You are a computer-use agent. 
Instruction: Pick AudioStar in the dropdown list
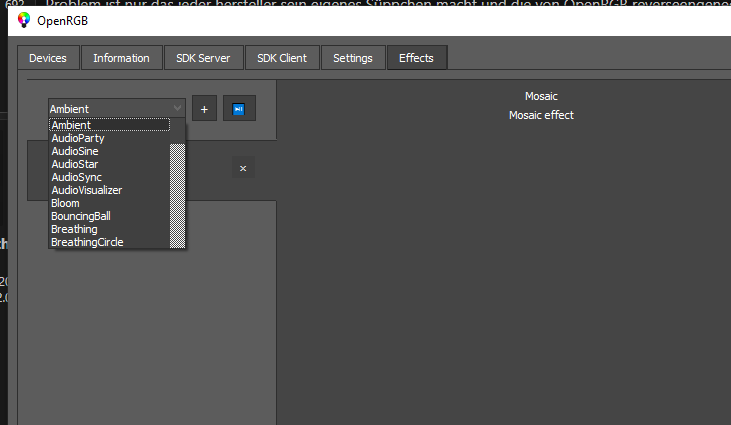(110, 164)
